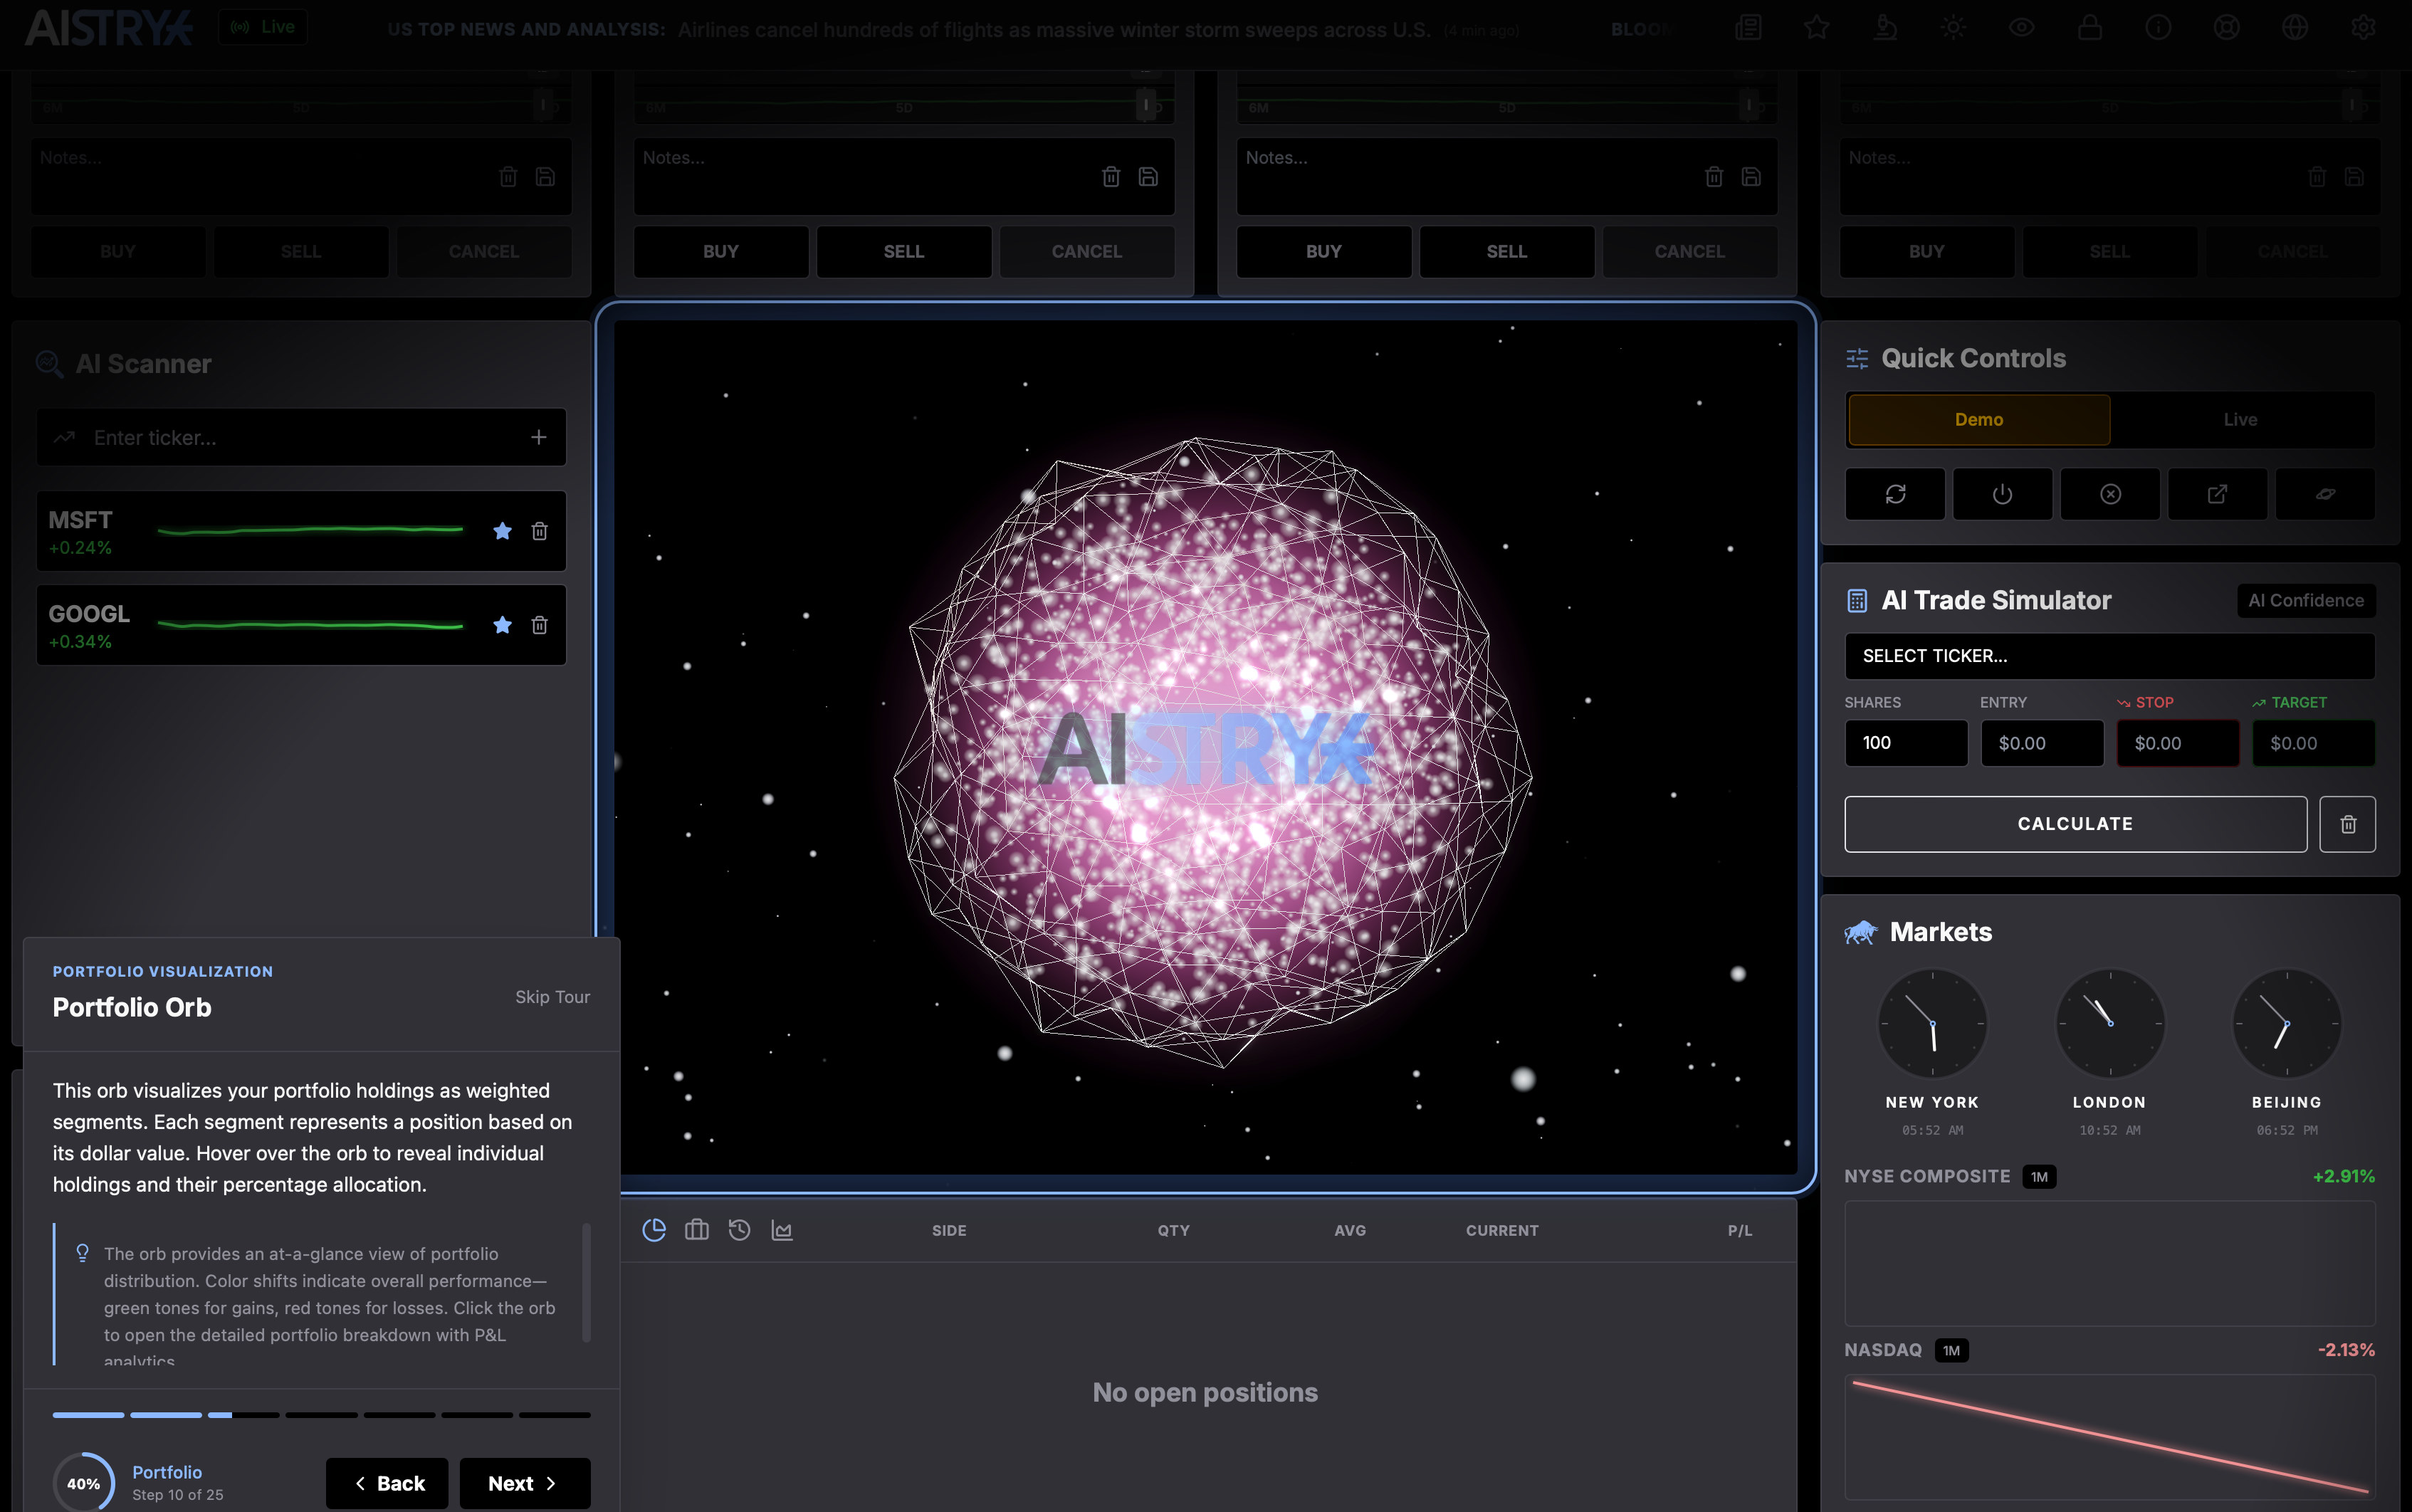Screen dimensions: 2412x1512
Task: Open the NYSE Composite 1M timeframe selector
Action: [2039, 1177]
